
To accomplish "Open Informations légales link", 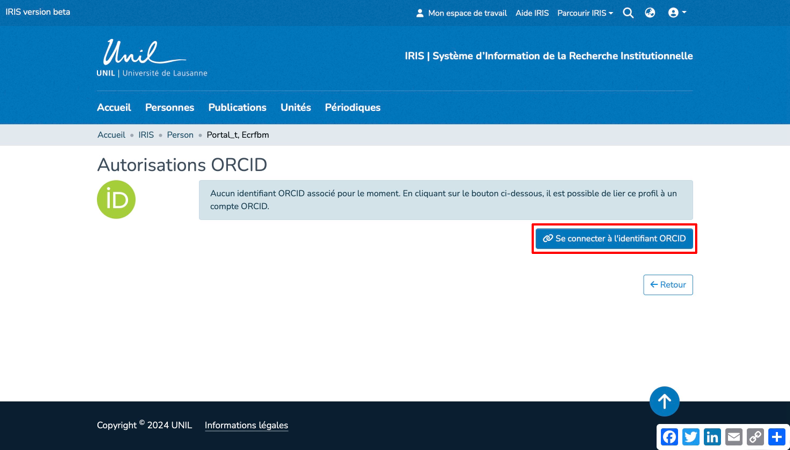I will 246,425.
